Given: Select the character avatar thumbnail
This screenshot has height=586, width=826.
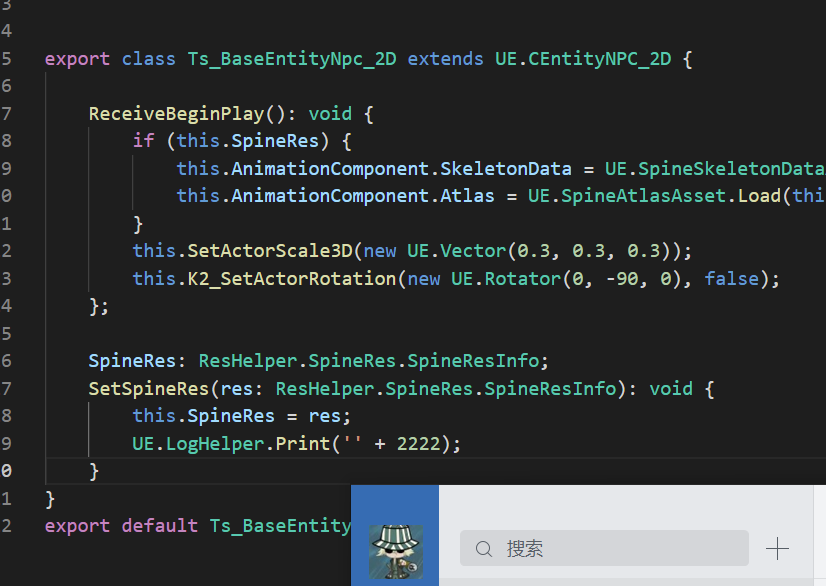Looking at the screenshot, I should coord(395,548).
